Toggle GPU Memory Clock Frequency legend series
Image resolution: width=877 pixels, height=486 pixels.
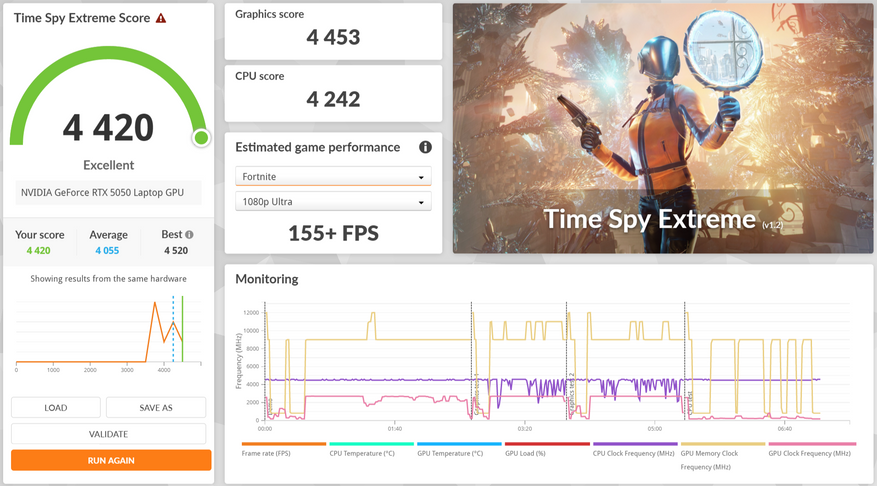[x=723, y=456]
